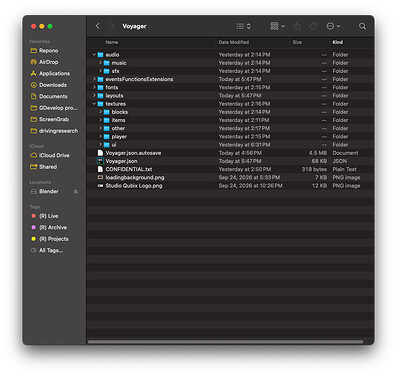396x375 pixels.
Task: Open iCloud Drive in the sidebar
Action: tap(54, 155)
